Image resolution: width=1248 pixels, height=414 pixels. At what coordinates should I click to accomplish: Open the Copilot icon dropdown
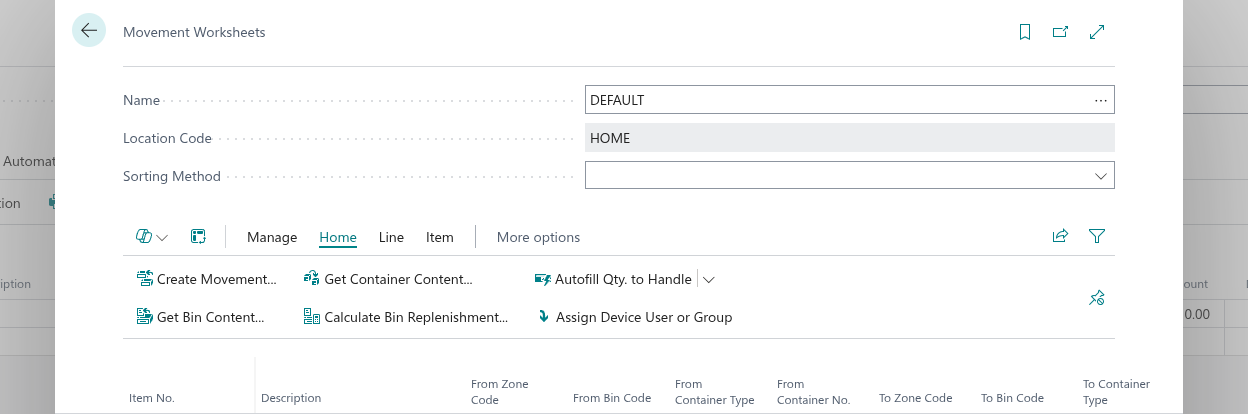tap(151, 237)
